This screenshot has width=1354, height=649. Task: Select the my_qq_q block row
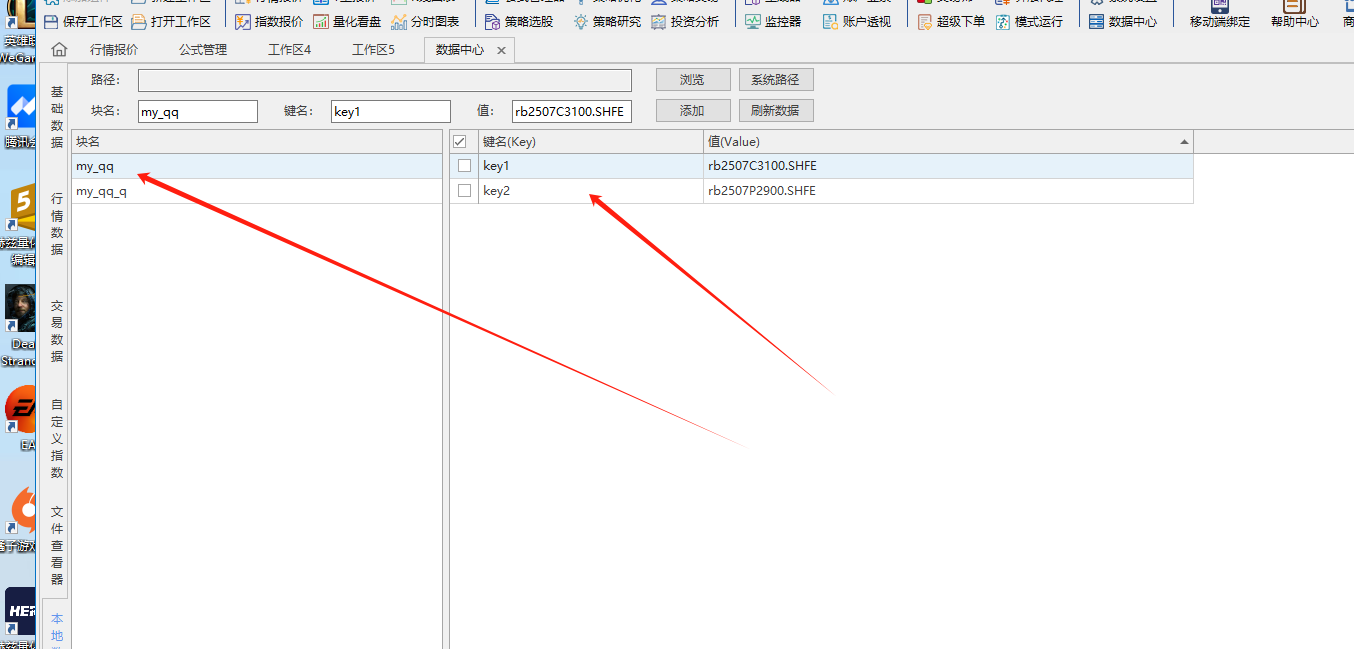(x=257, y=191)
